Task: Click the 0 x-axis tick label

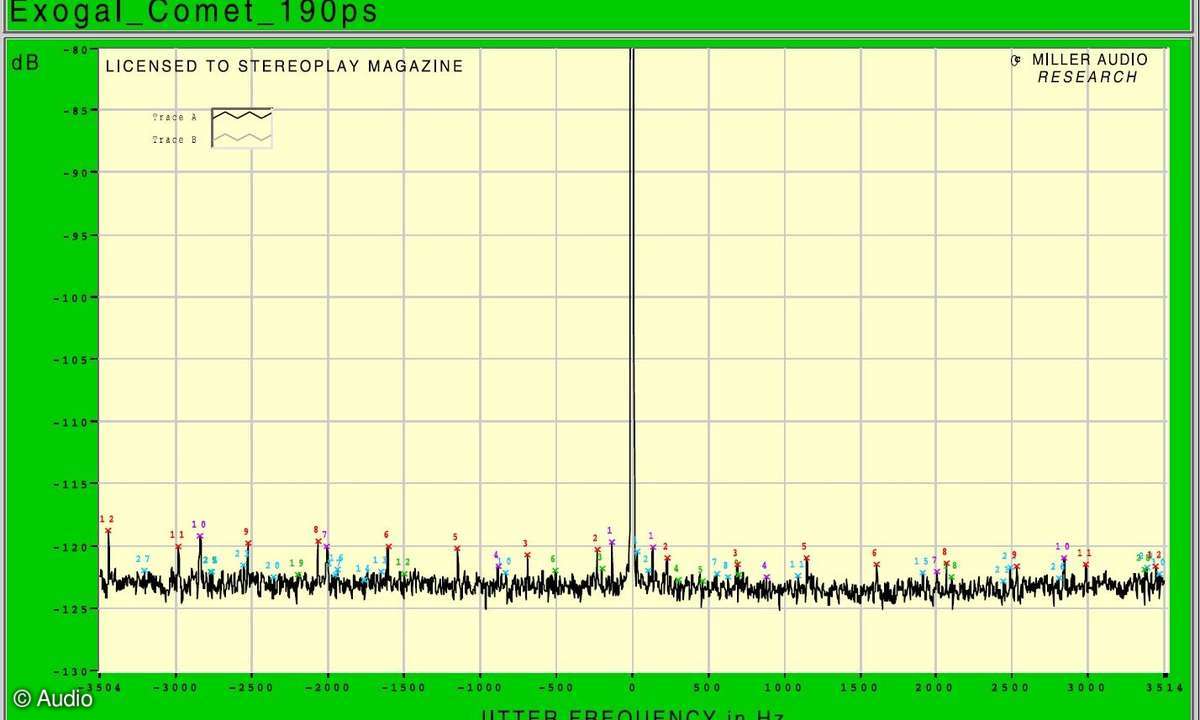Action: click(632, 688)
